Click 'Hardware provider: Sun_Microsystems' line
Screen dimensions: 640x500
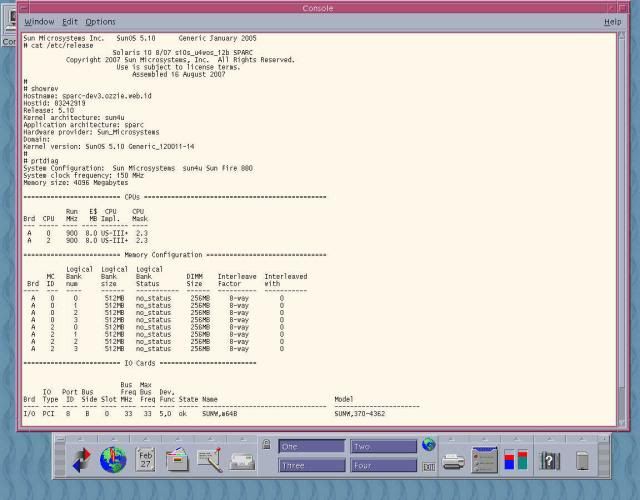tap(91, 132)
